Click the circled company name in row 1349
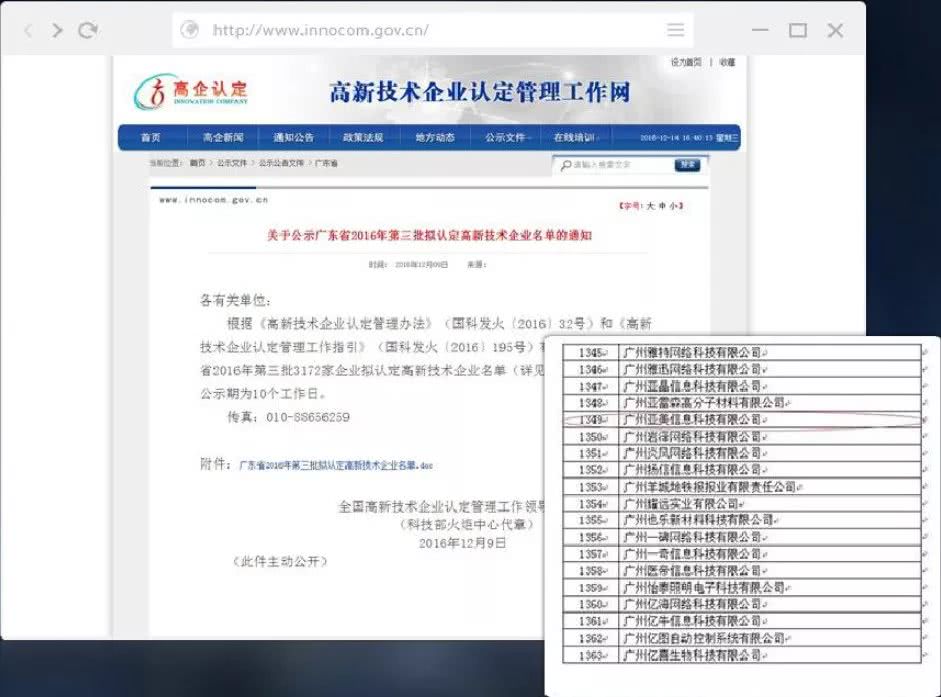This screenshot has height=697, width=941. 692,420
